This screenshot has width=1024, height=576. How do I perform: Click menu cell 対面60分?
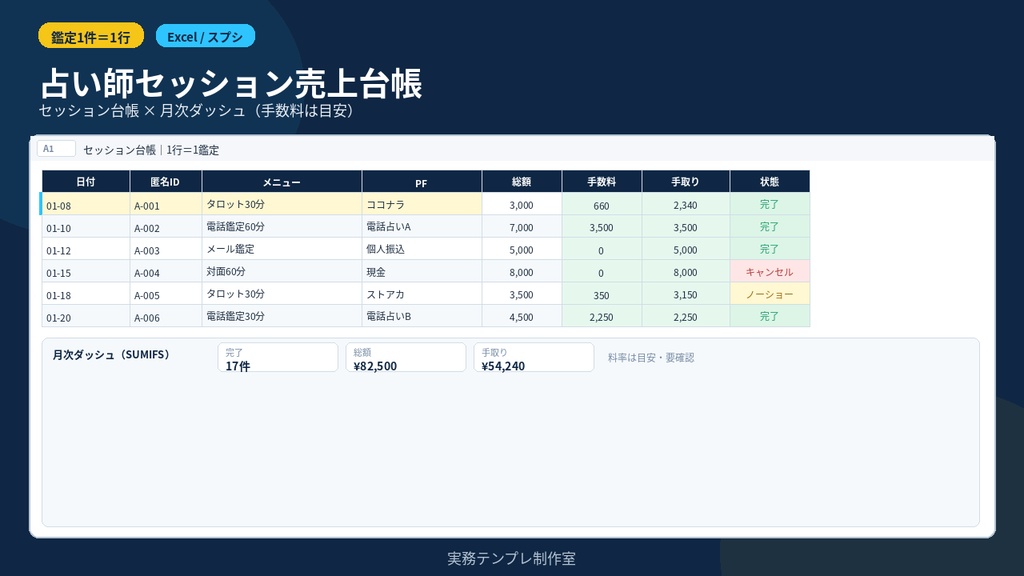pos(281,272)
